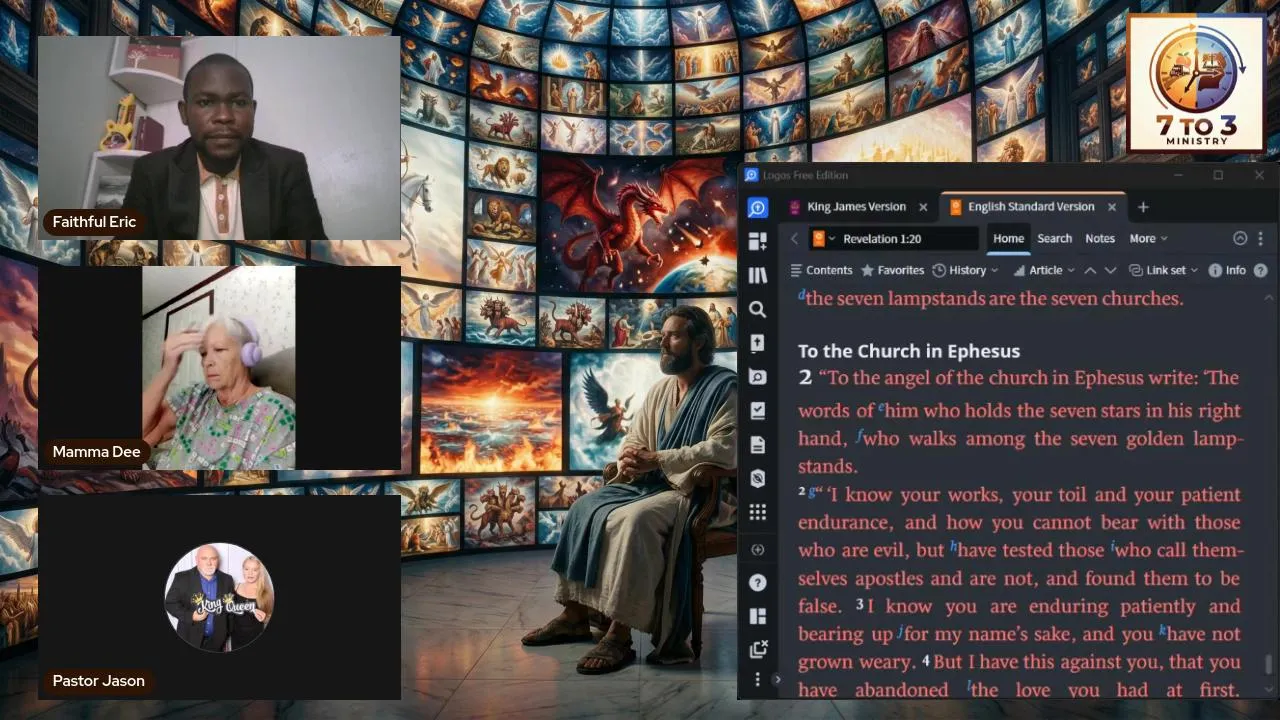Viewport: 1280px width, 720px height.
Task: Open the shield-shaped sidebar icon
Action: (758, 478)
